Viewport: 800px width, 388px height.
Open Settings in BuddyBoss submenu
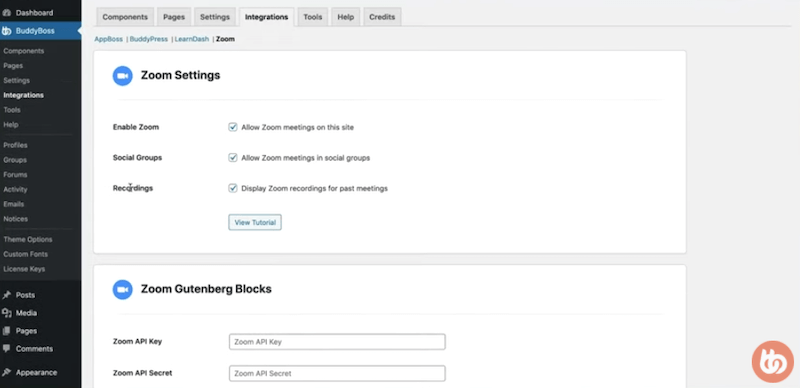coord(16,81)
